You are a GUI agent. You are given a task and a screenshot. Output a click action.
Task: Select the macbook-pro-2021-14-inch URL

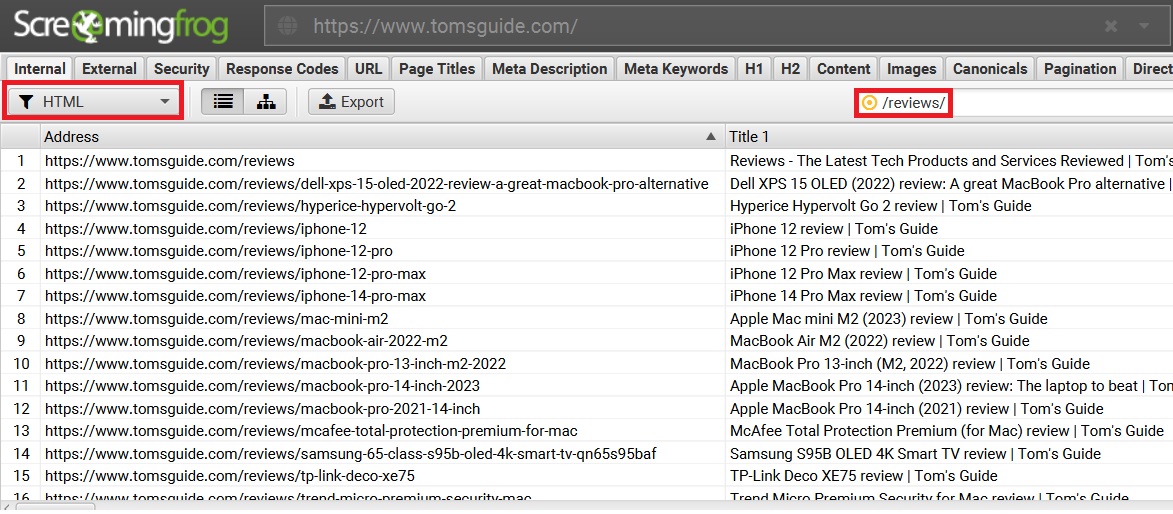point(262,409)
